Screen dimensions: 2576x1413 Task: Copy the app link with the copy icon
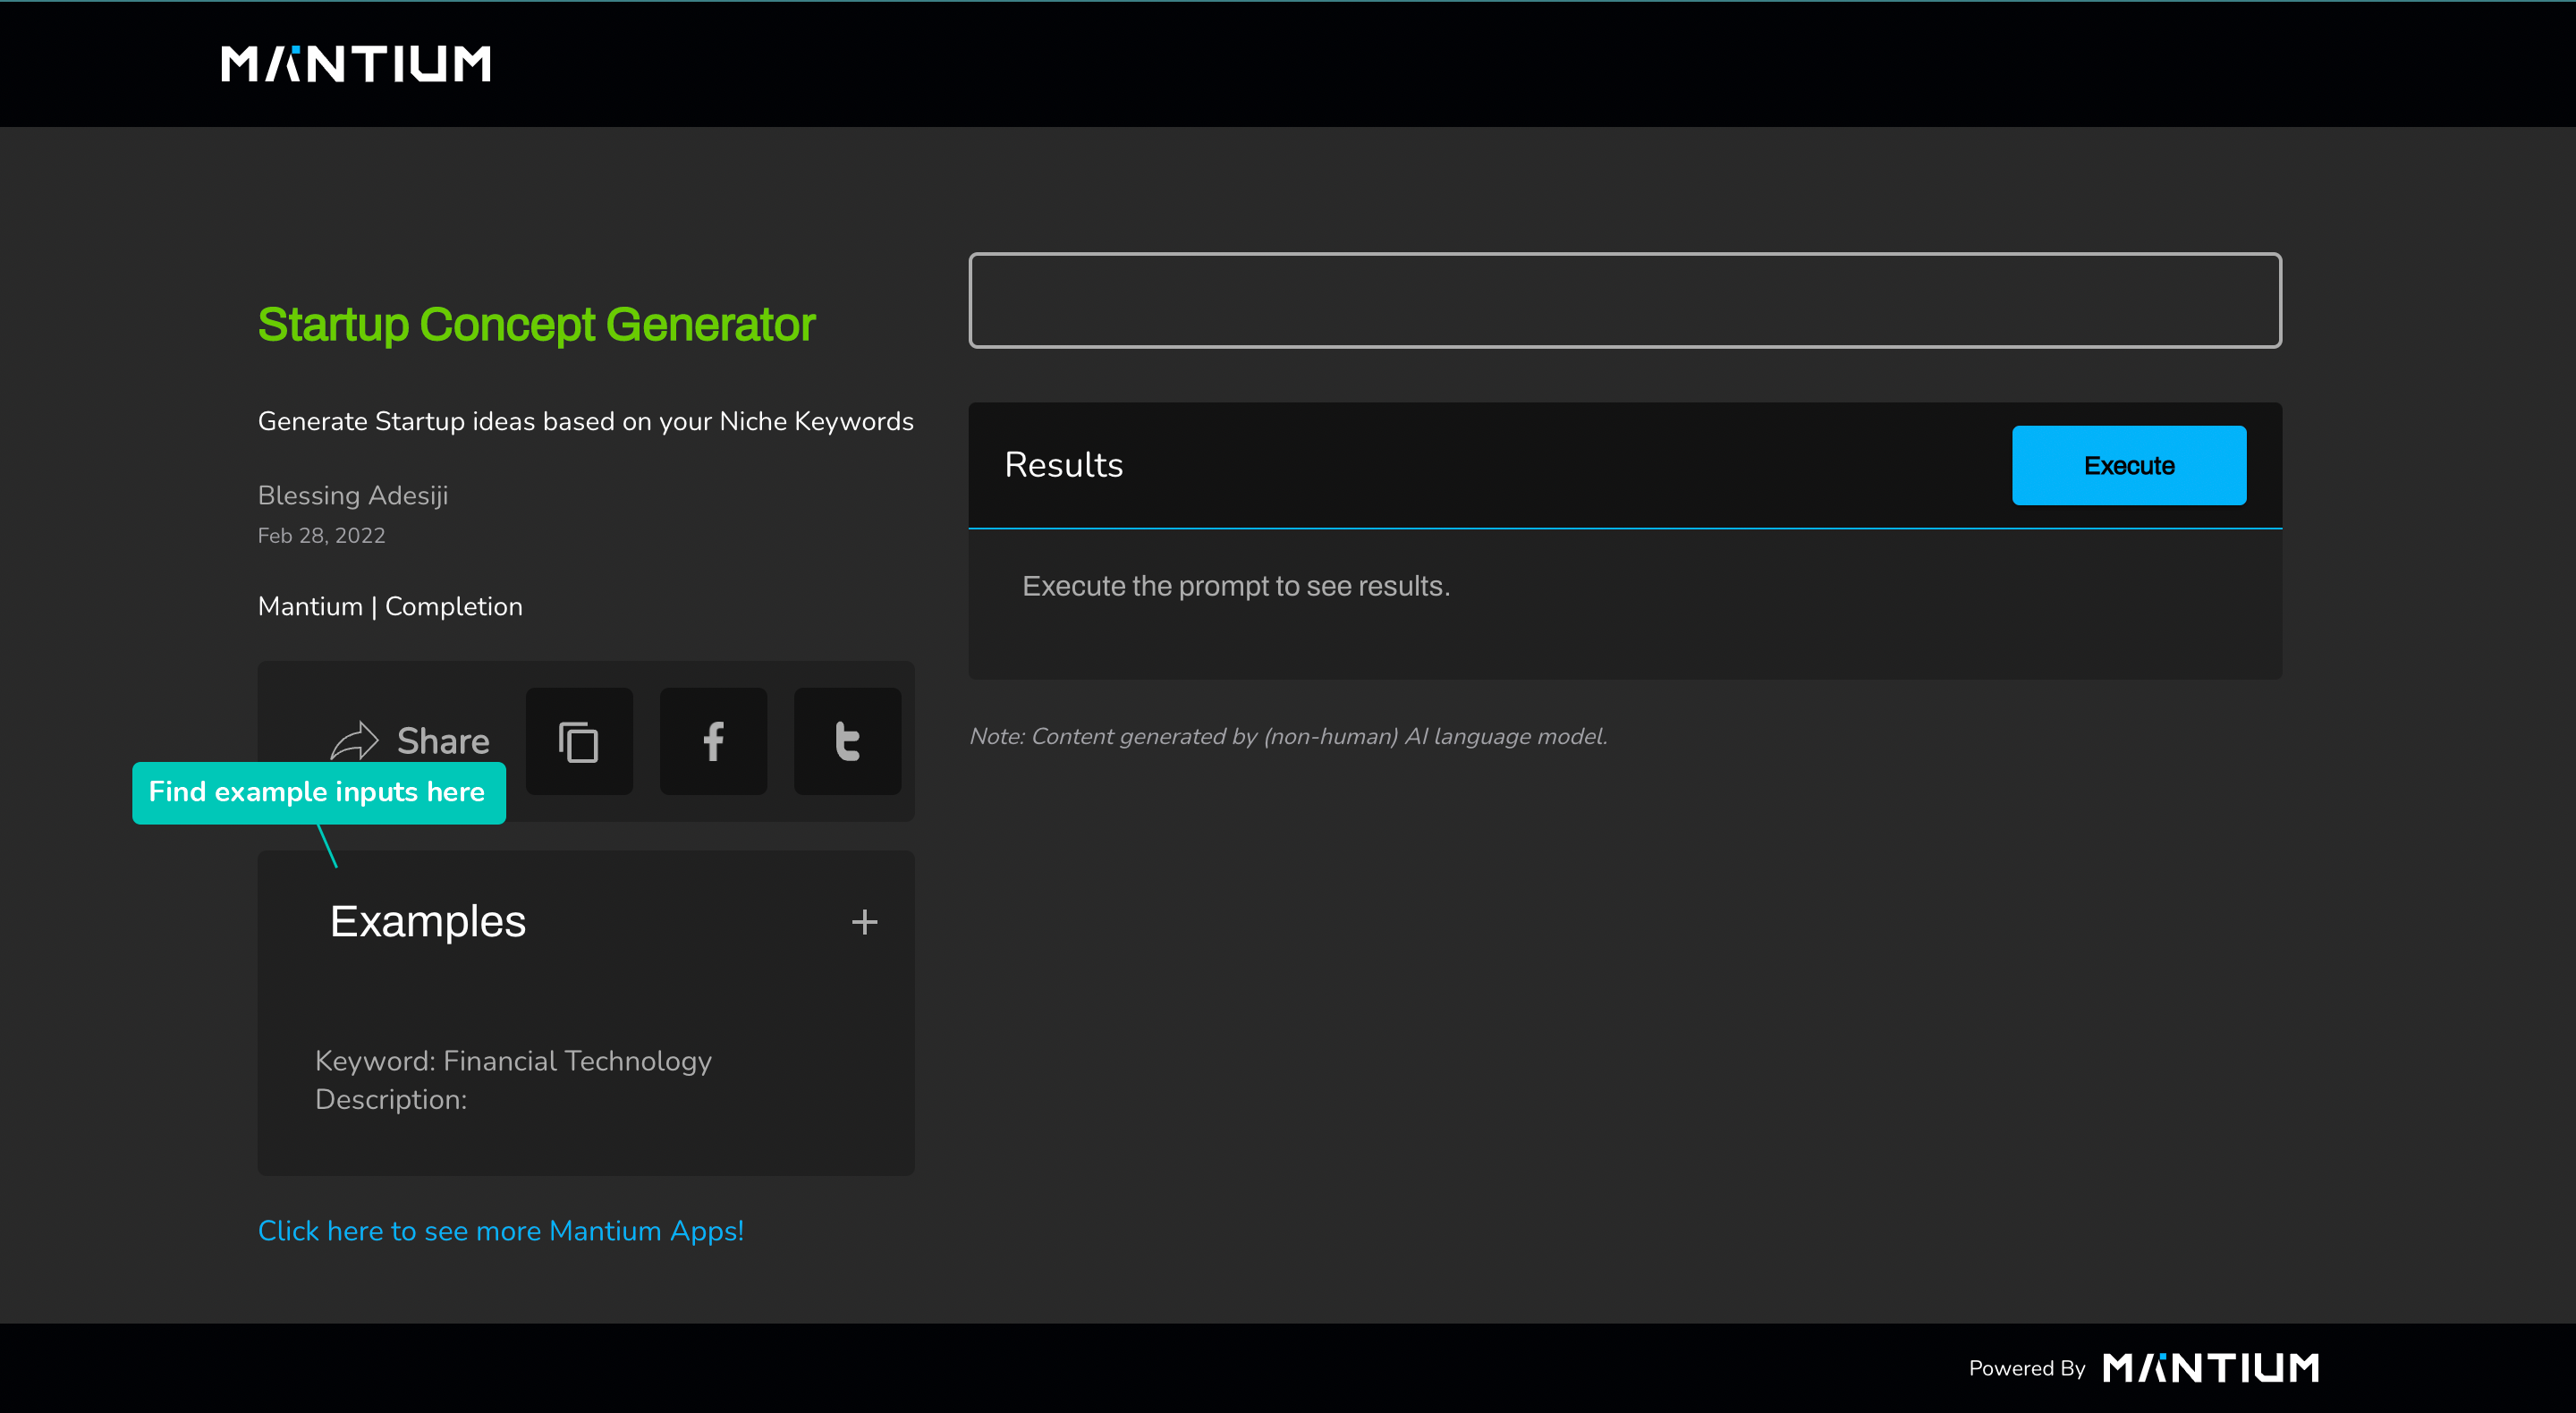coord(579,741)
